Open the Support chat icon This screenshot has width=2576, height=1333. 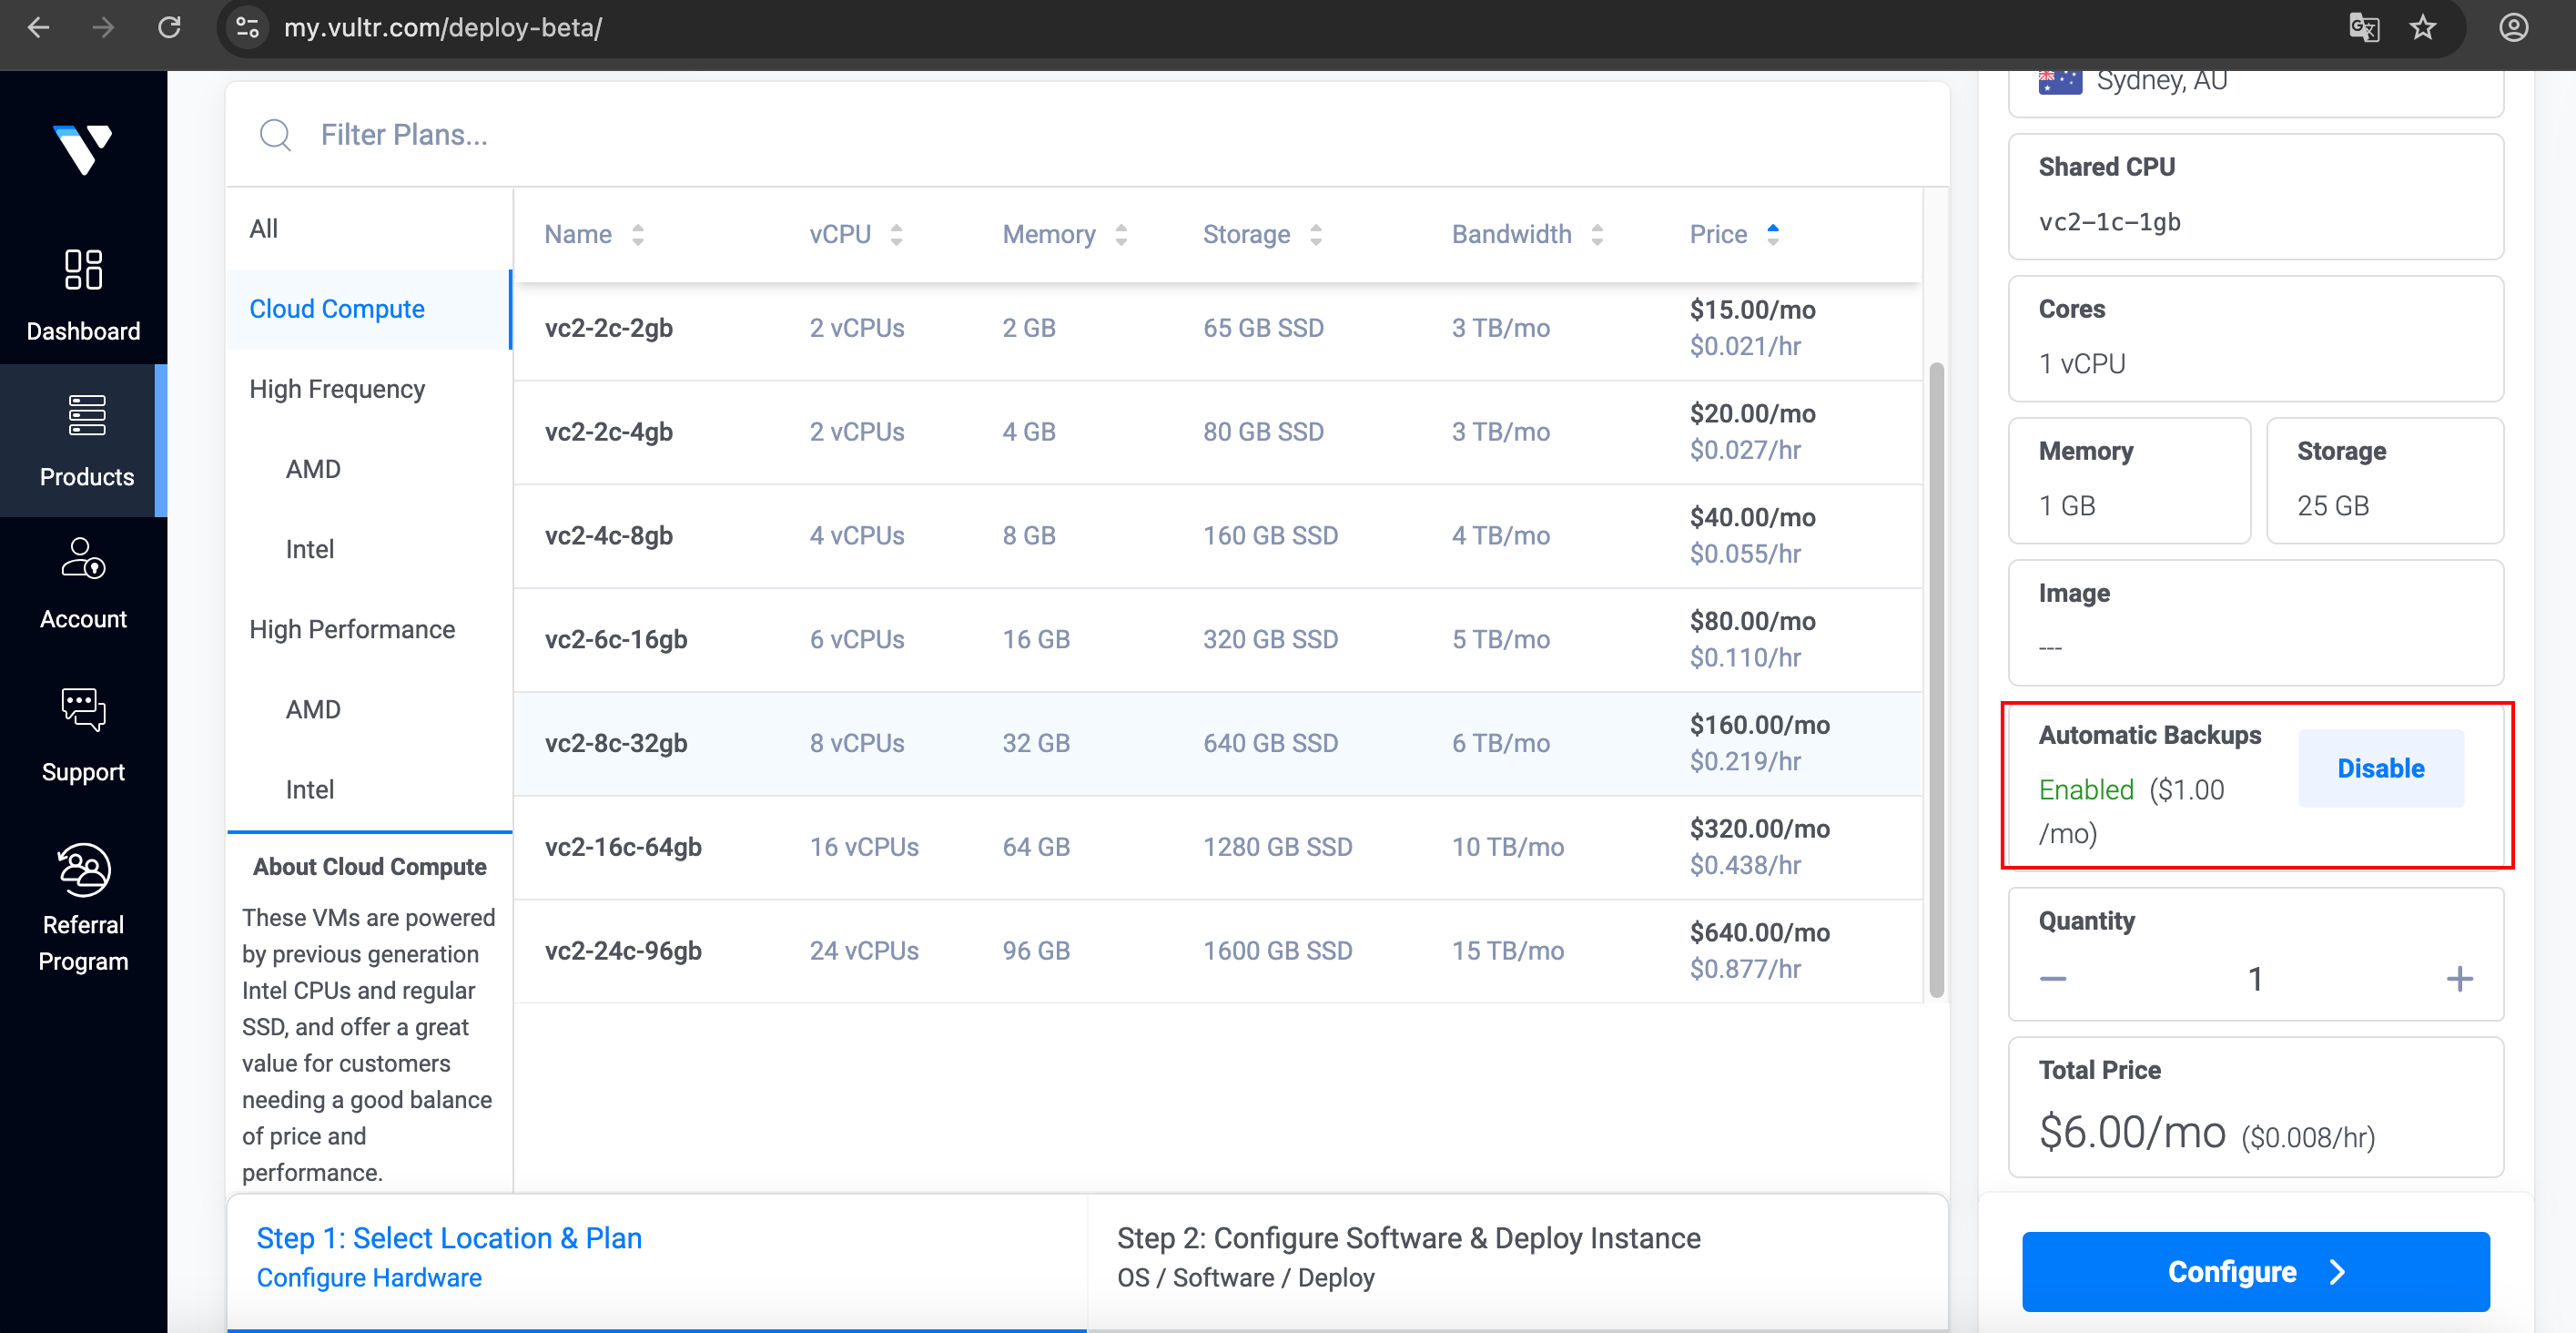83,710
